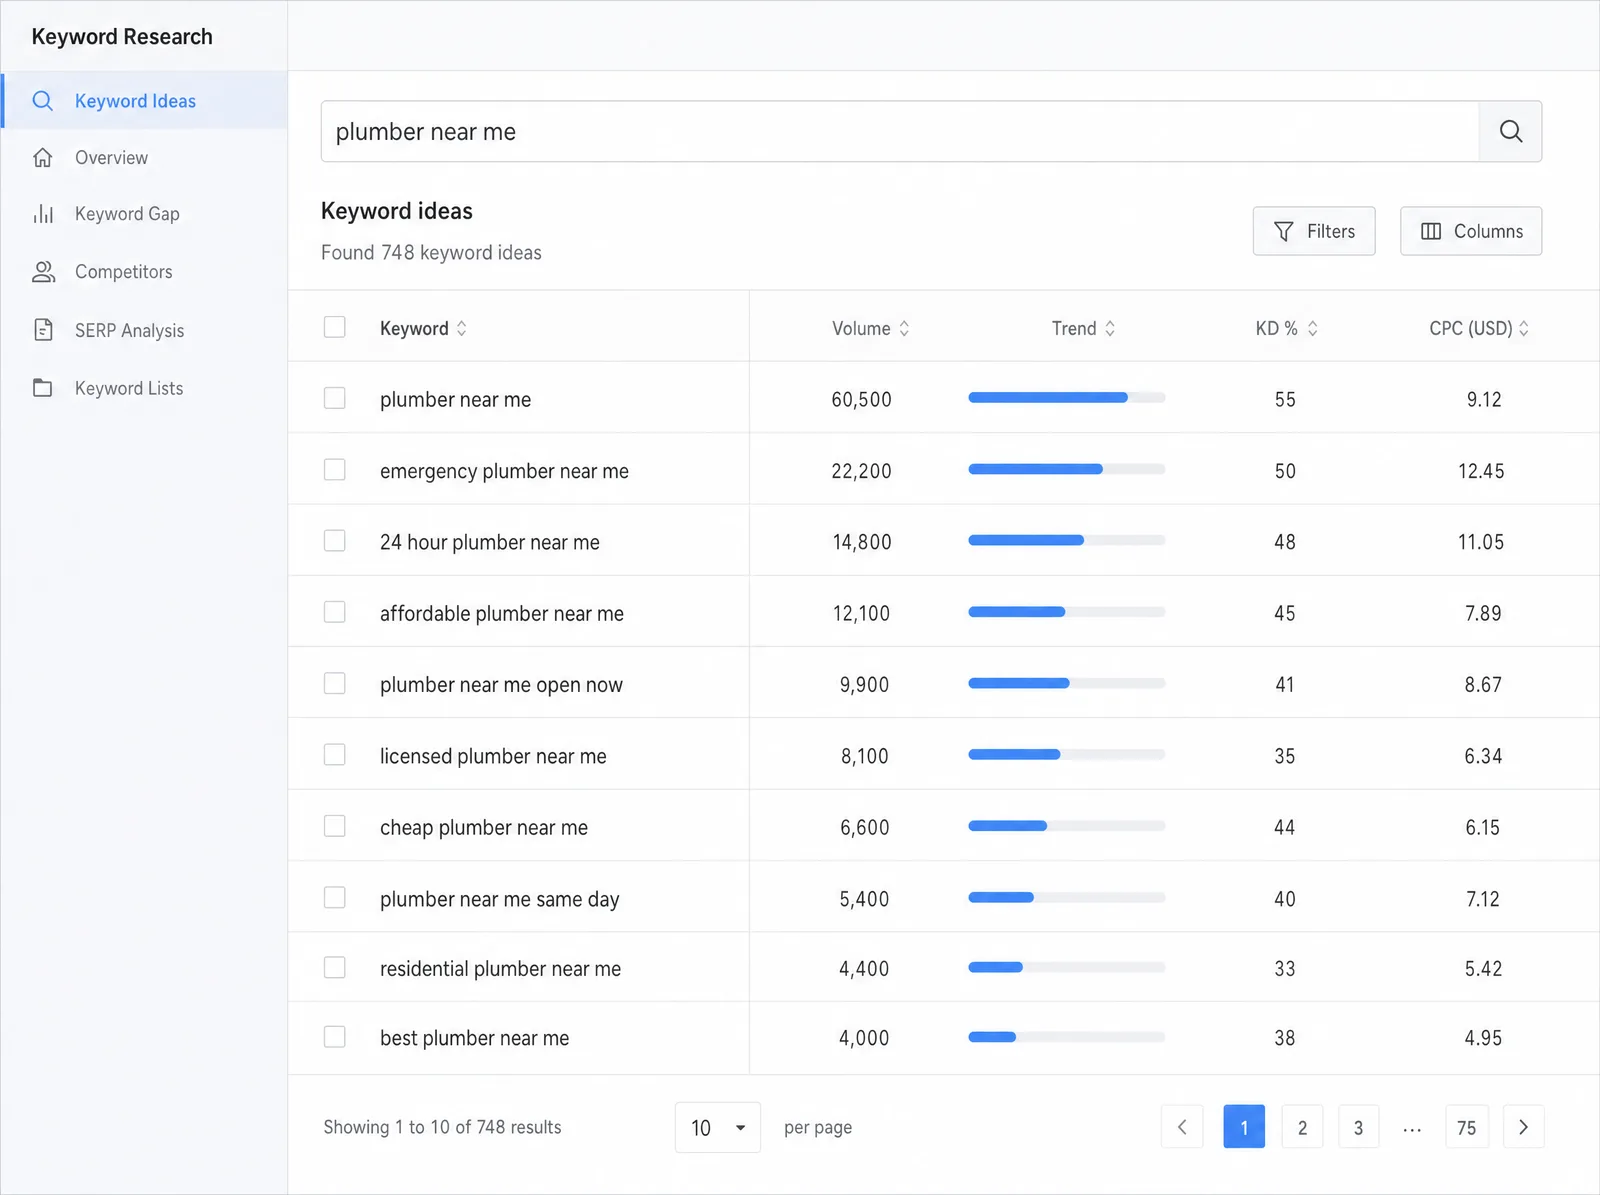Select current page 1 button

1244,1127
